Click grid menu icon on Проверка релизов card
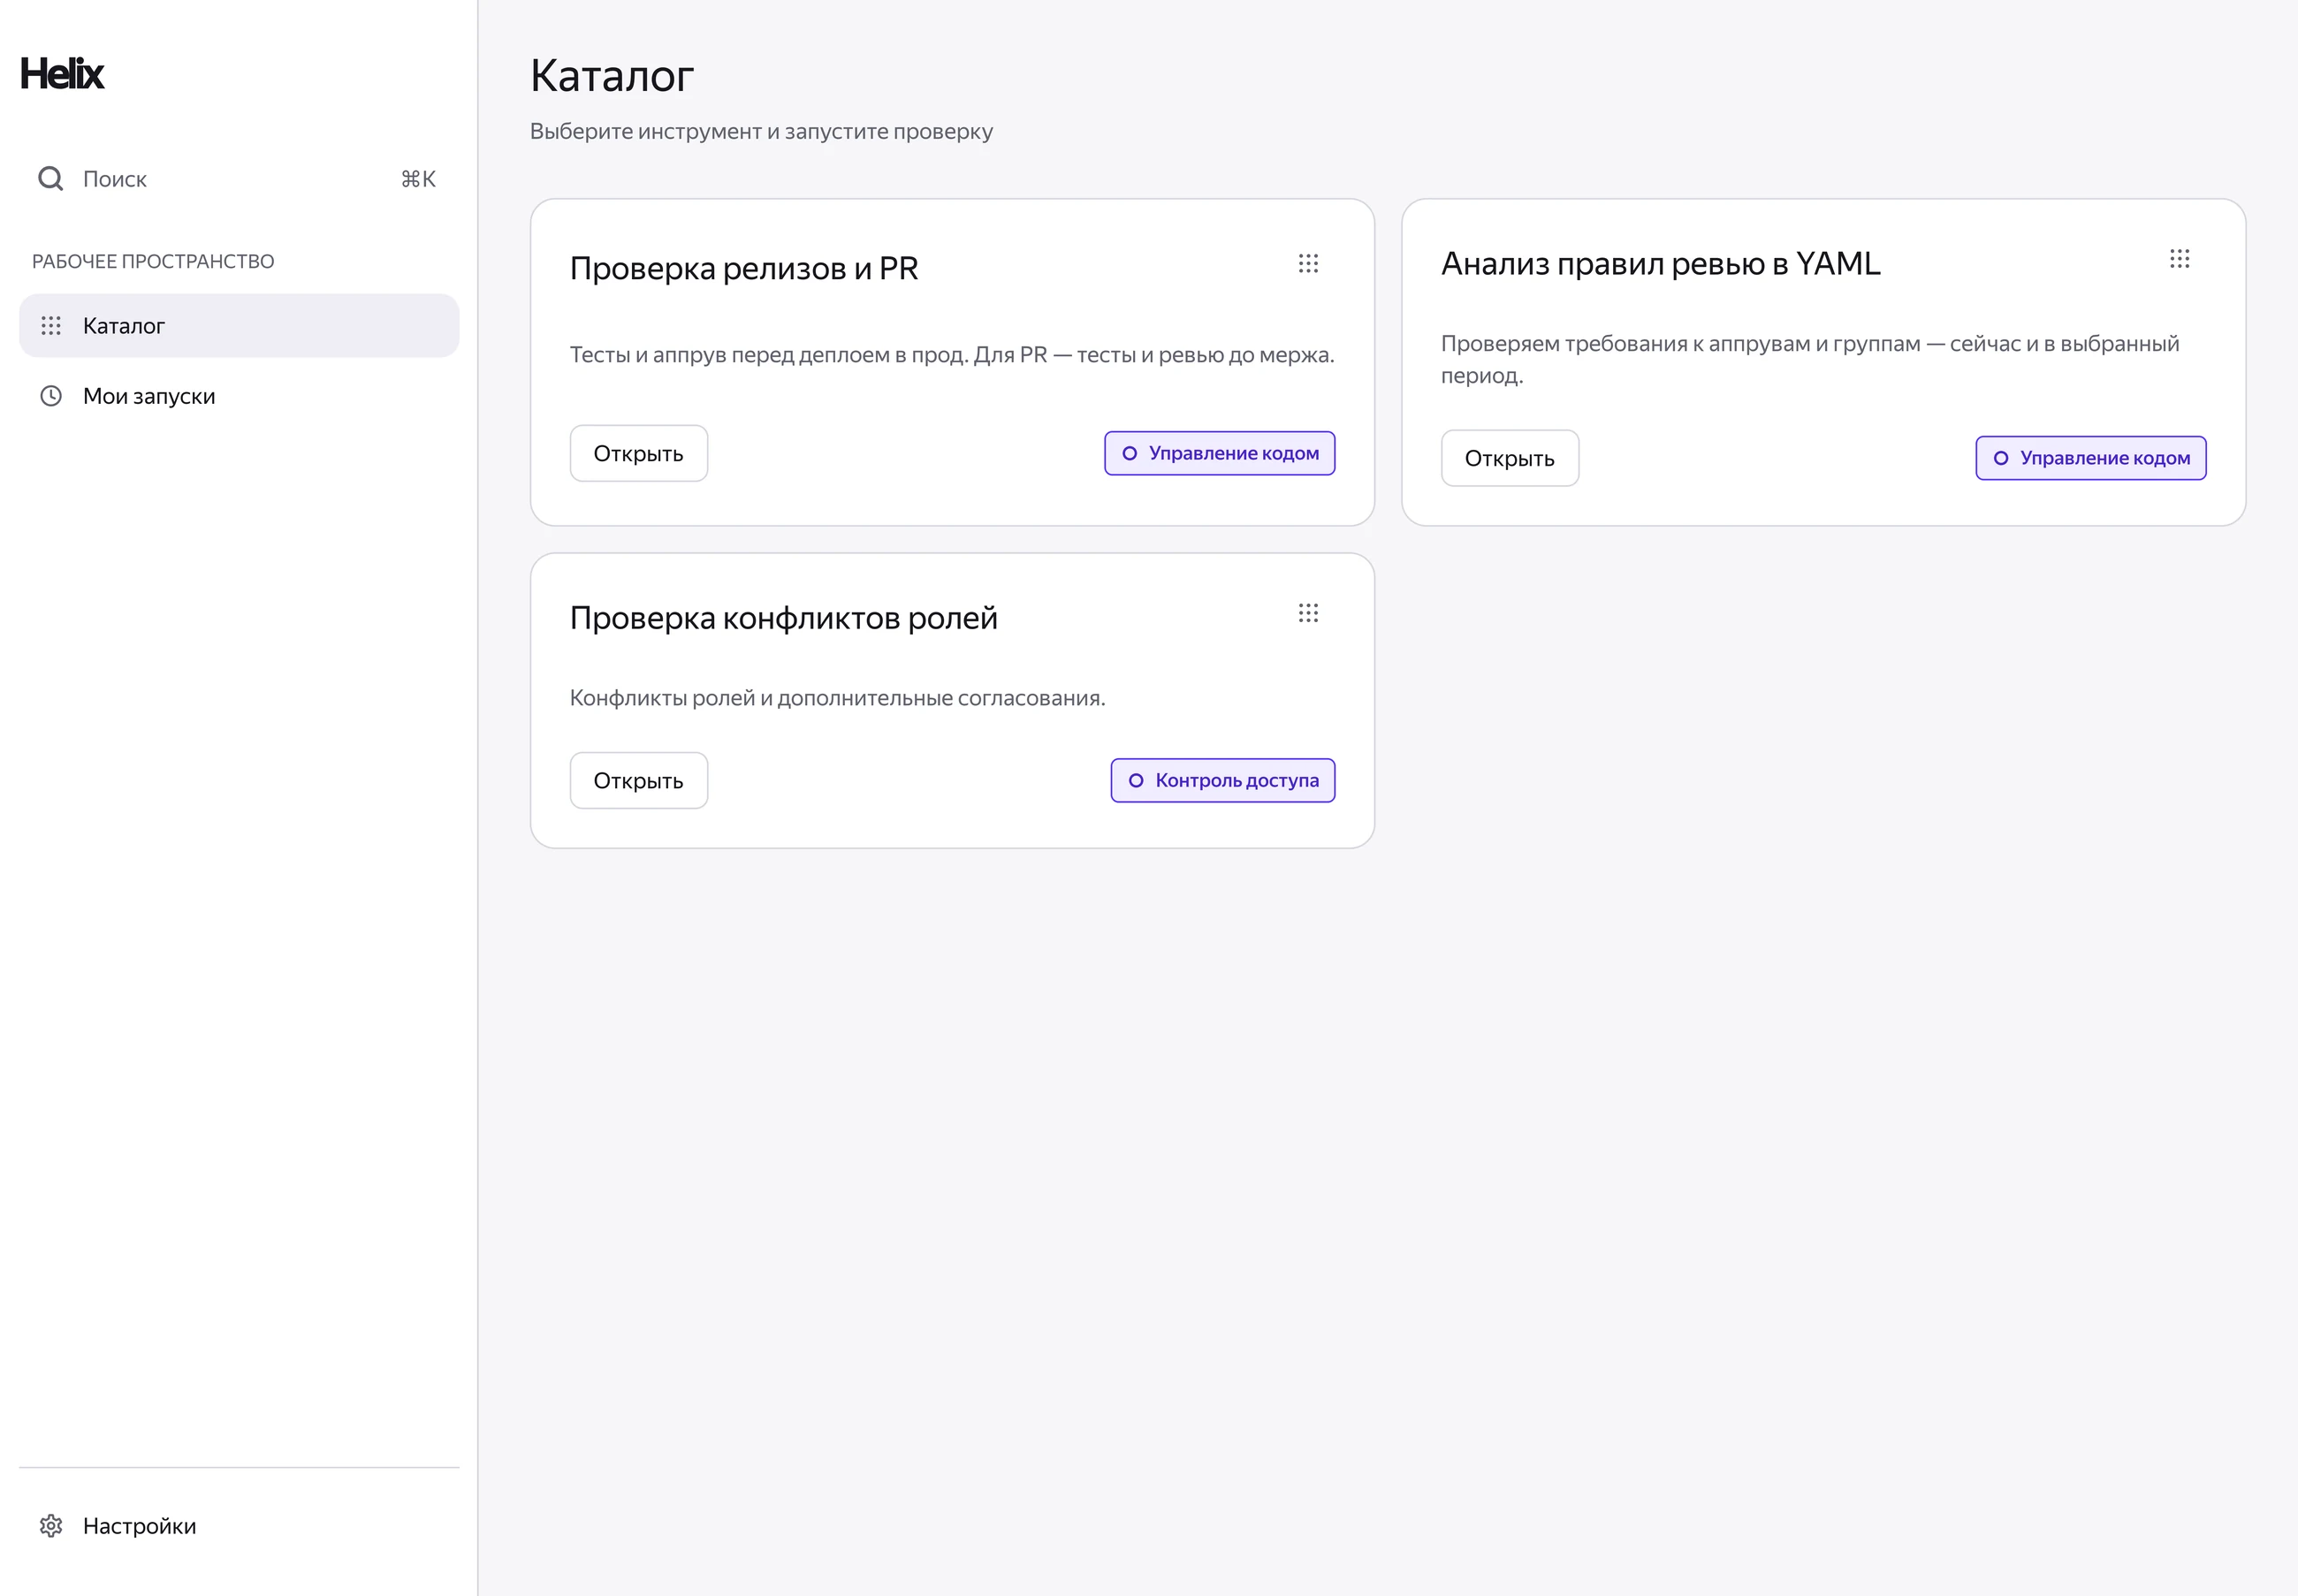Image resolution: width=2298 pixels, height=1596 pixels. [x=1308, y=263]
